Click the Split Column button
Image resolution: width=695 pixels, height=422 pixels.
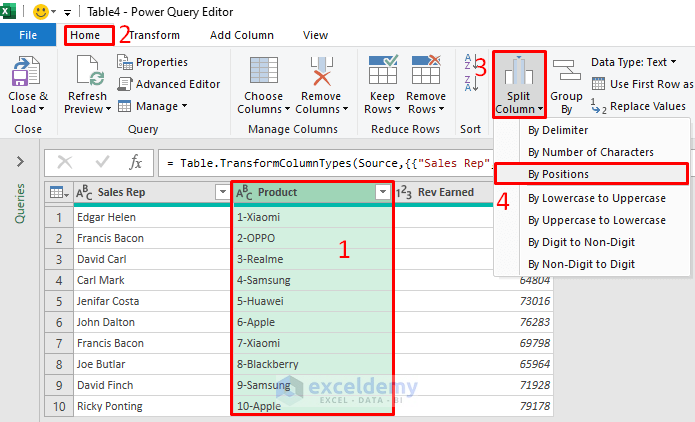point(519,85)
